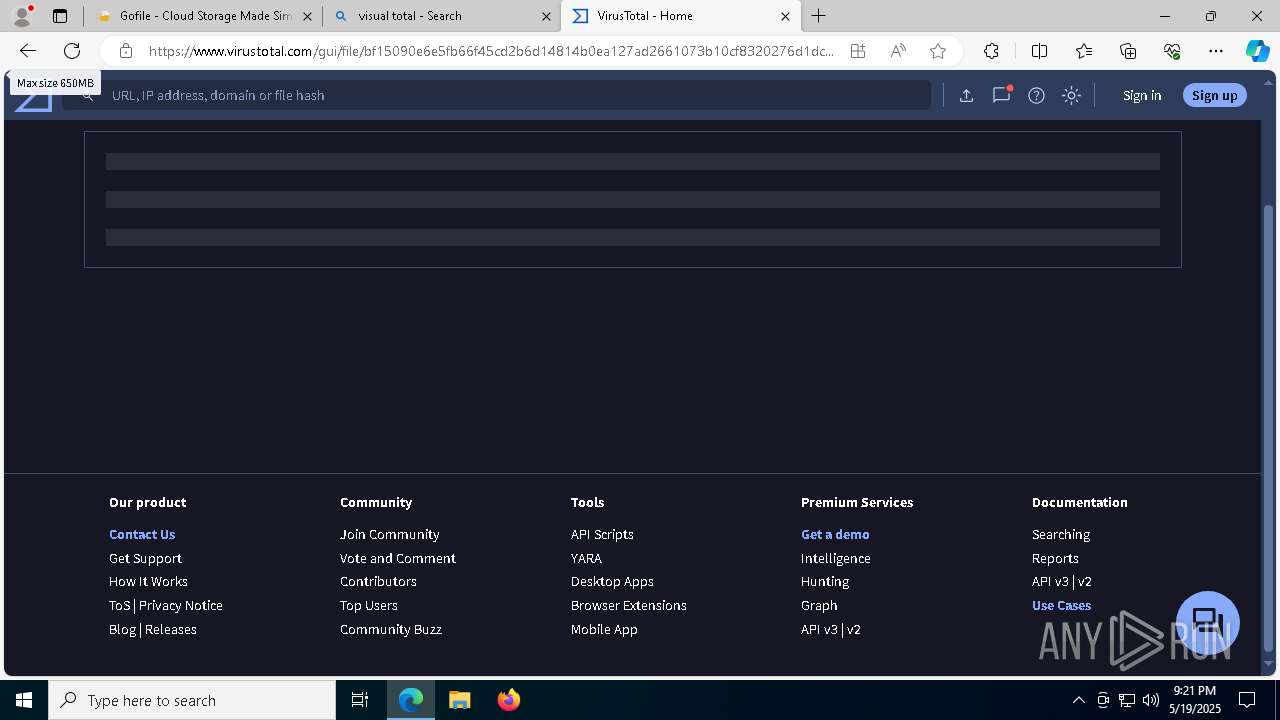Screen dimensions: 1280x720
Task: Click the Use Cases link
Action: pos(1061,605)
